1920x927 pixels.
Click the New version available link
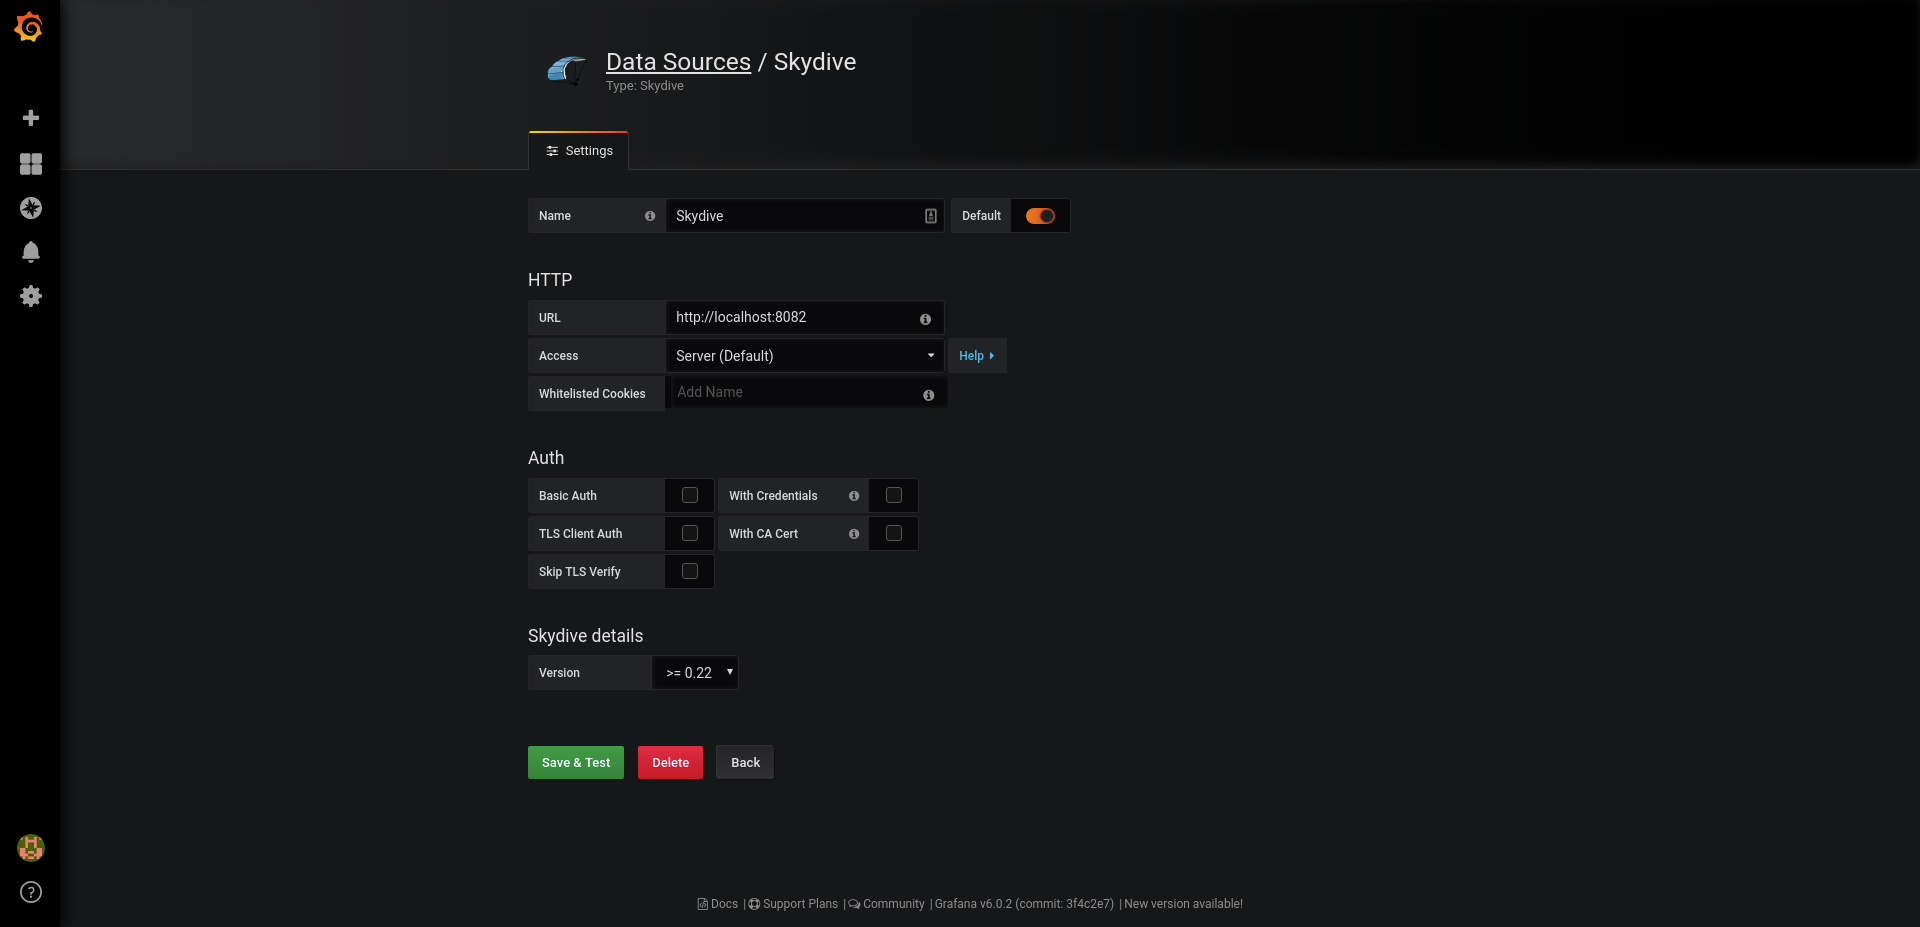tap(1184, 904)
